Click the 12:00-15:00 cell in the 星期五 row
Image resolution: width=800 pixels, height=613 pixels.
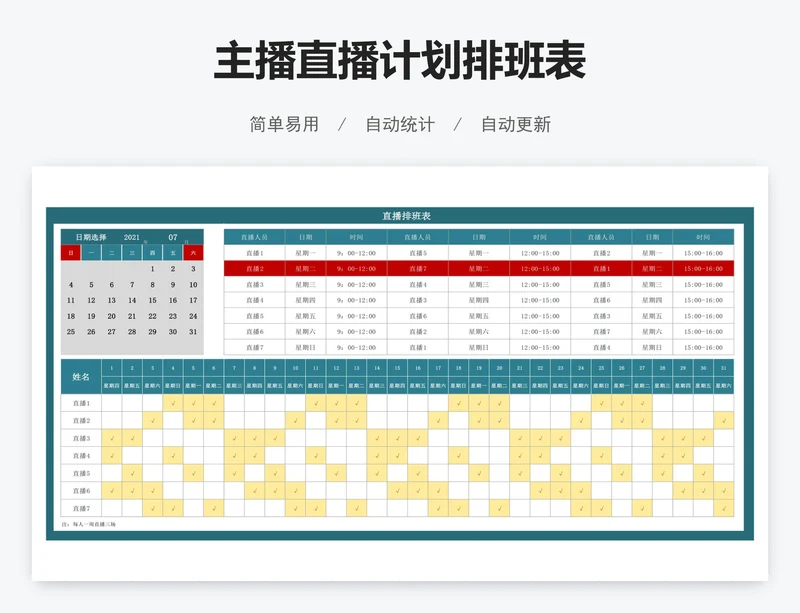coord(540,316)
